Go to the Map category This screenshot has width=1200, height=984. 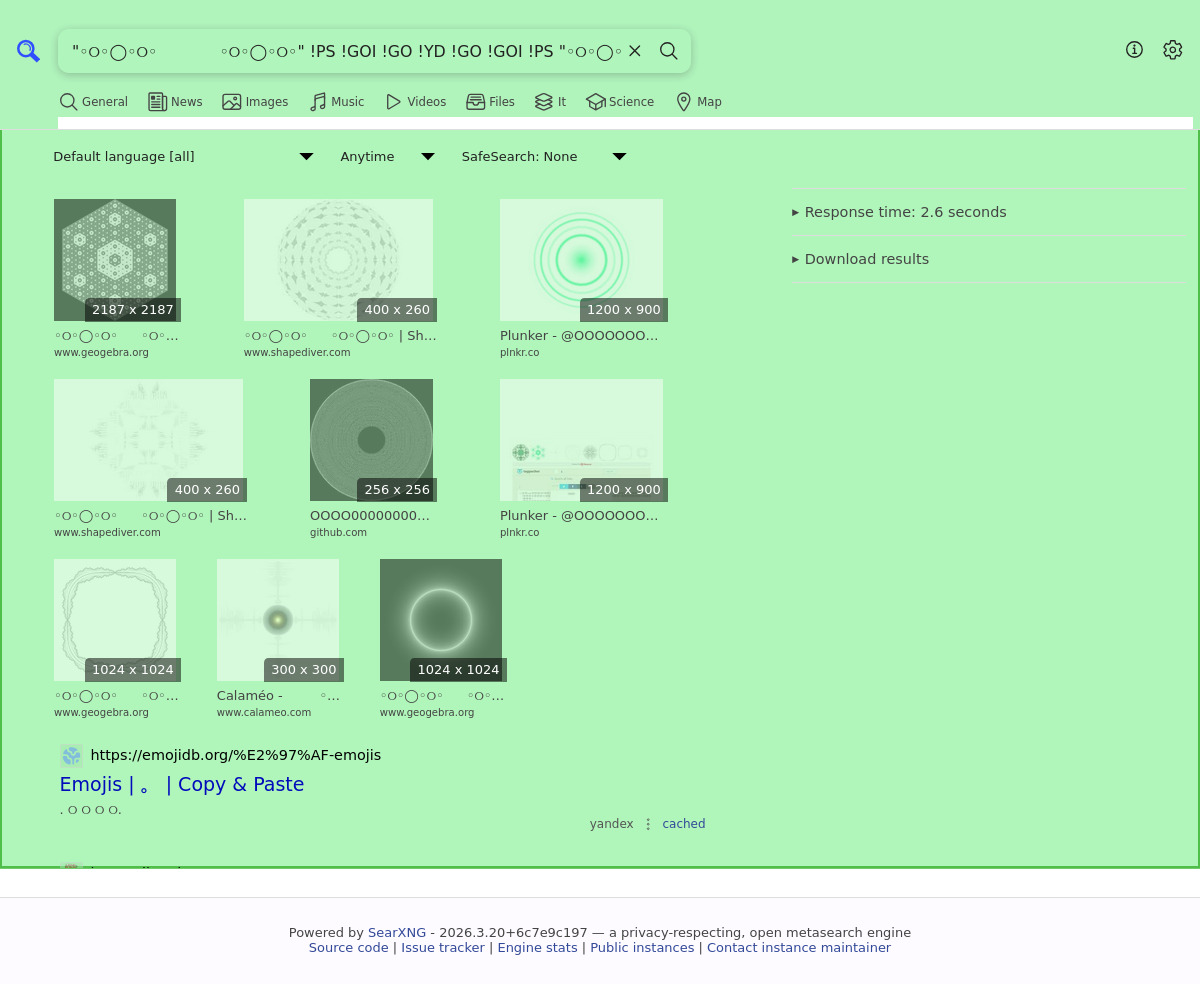[x=699, y=102]
